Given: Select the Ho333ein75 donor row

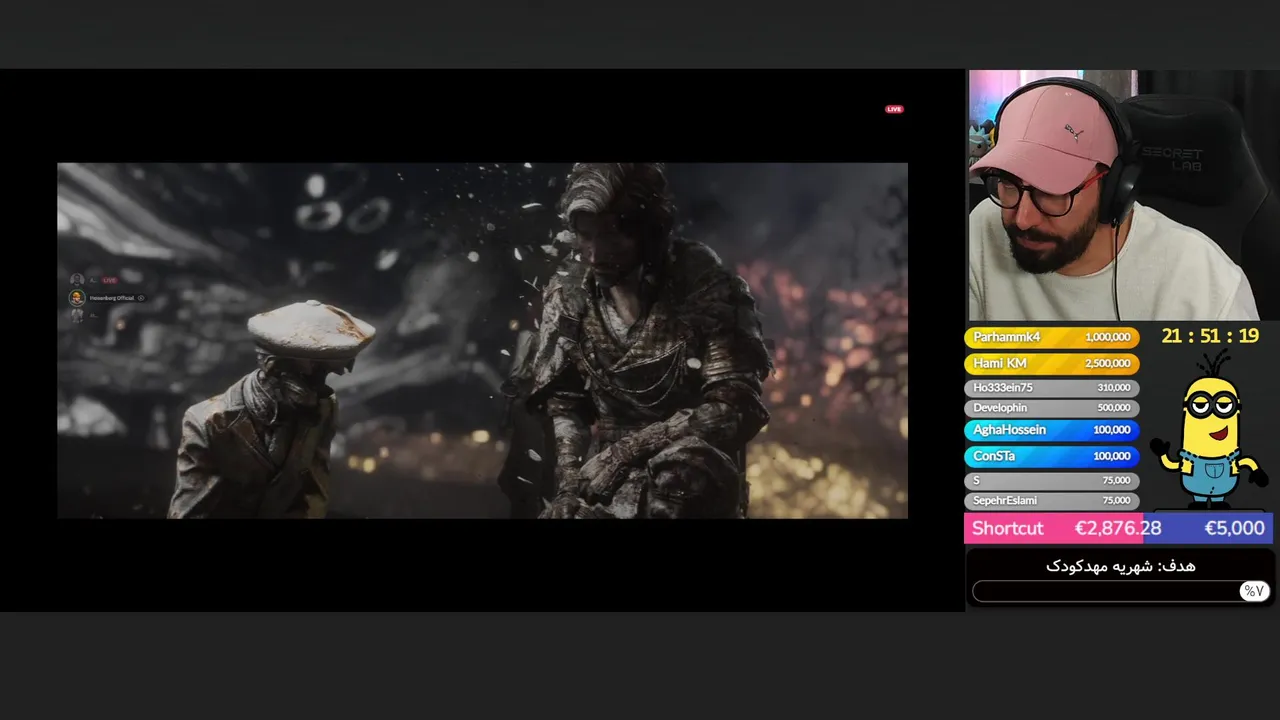Looking at the screenshot, I should pyautogui.click(x=1051, y=387).
